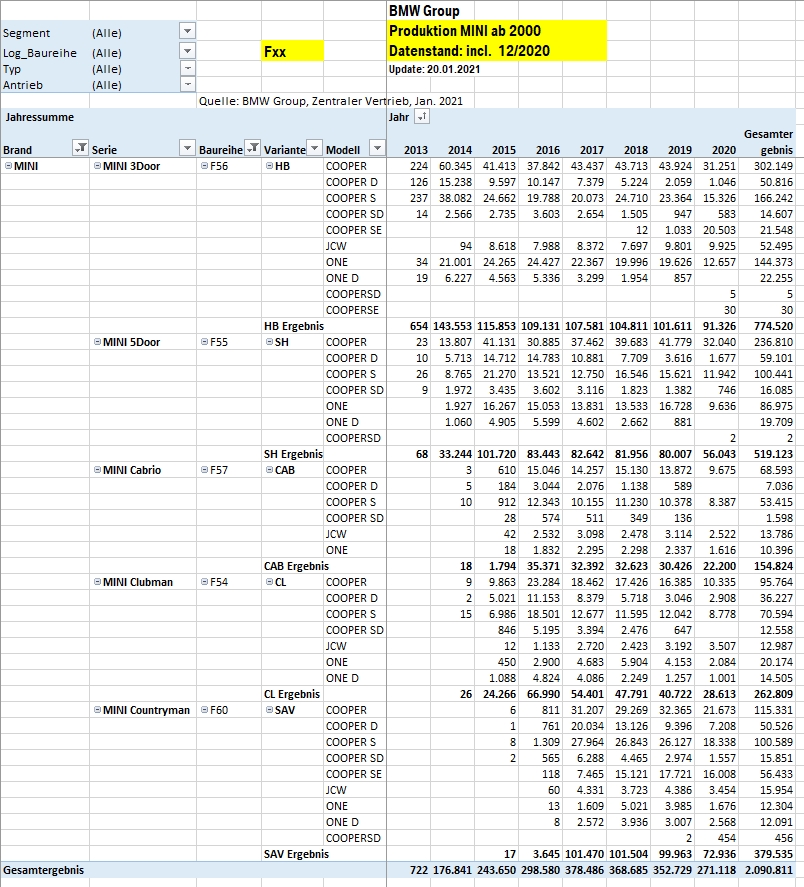The width and height of the screenshot is (804, 887).
Task: Open the Variante column filter button
Action: tap(314, 149)
